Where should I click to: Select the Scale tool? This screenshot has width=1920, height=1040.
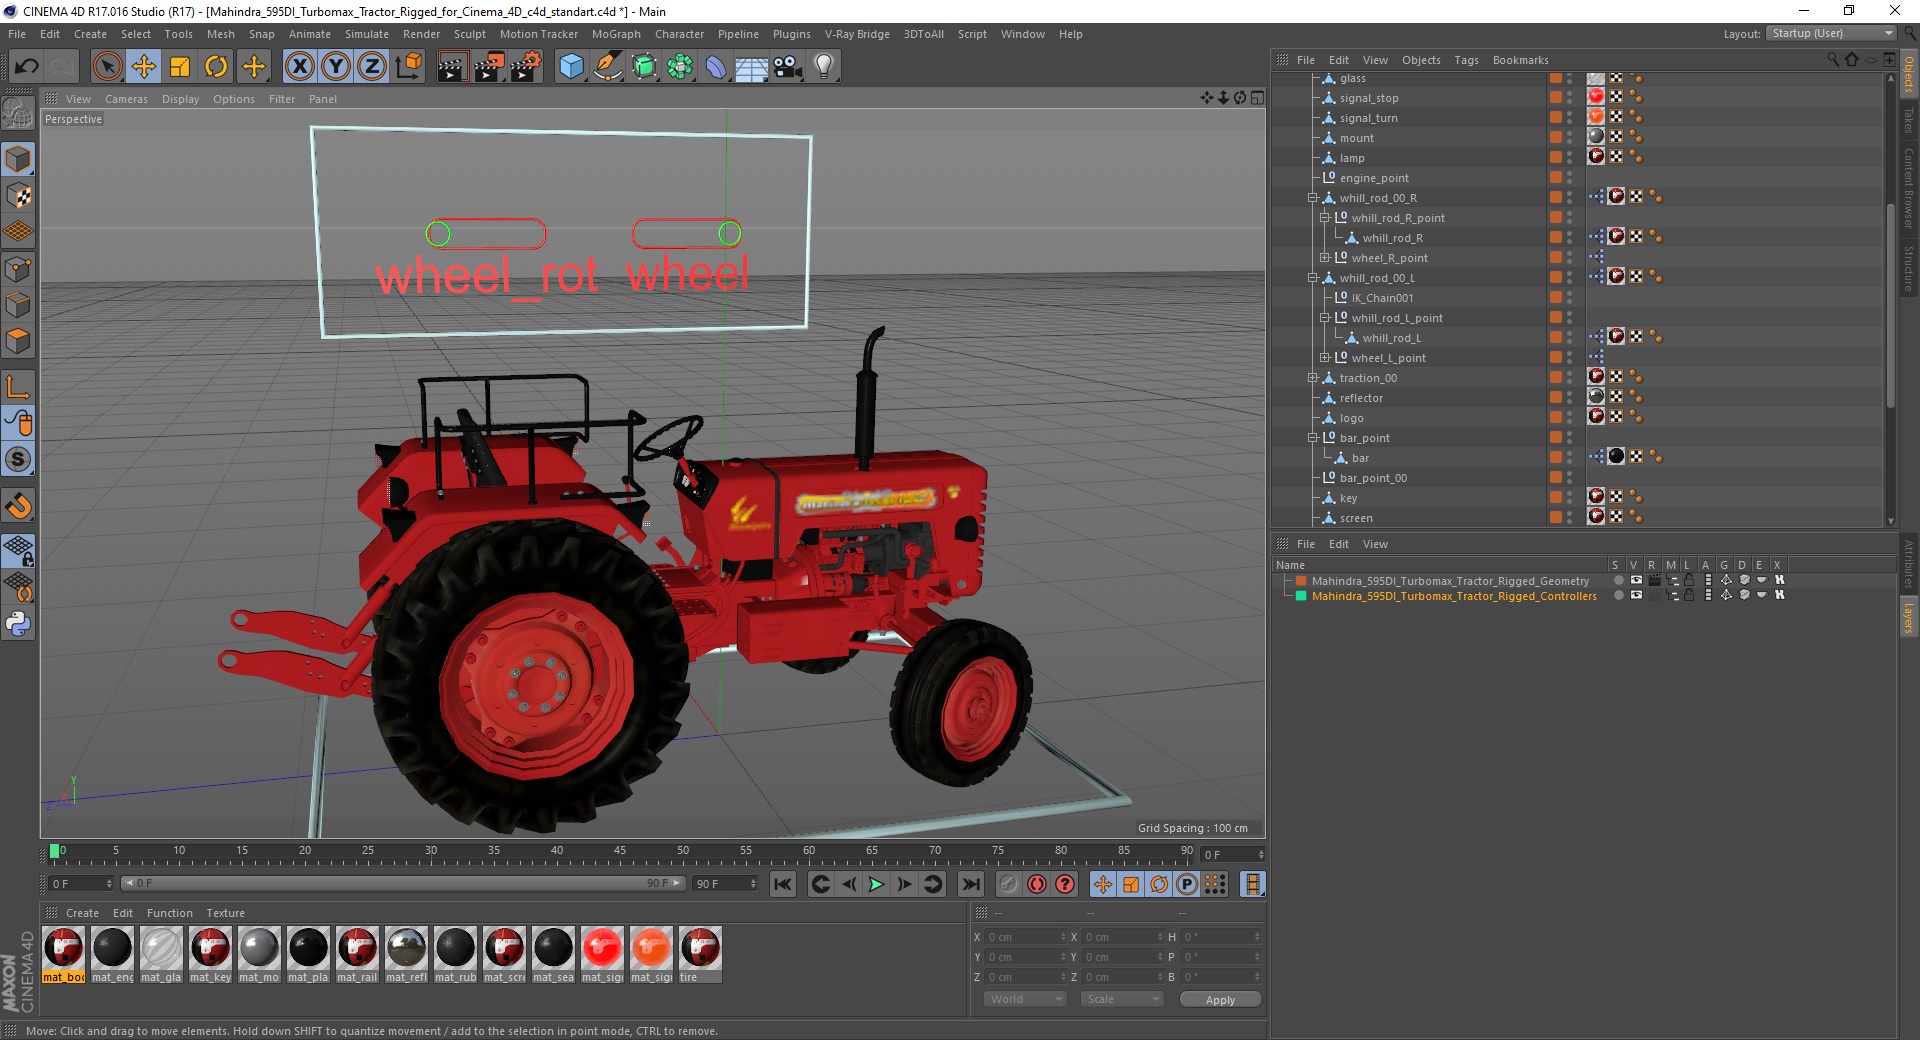[180, 67]
